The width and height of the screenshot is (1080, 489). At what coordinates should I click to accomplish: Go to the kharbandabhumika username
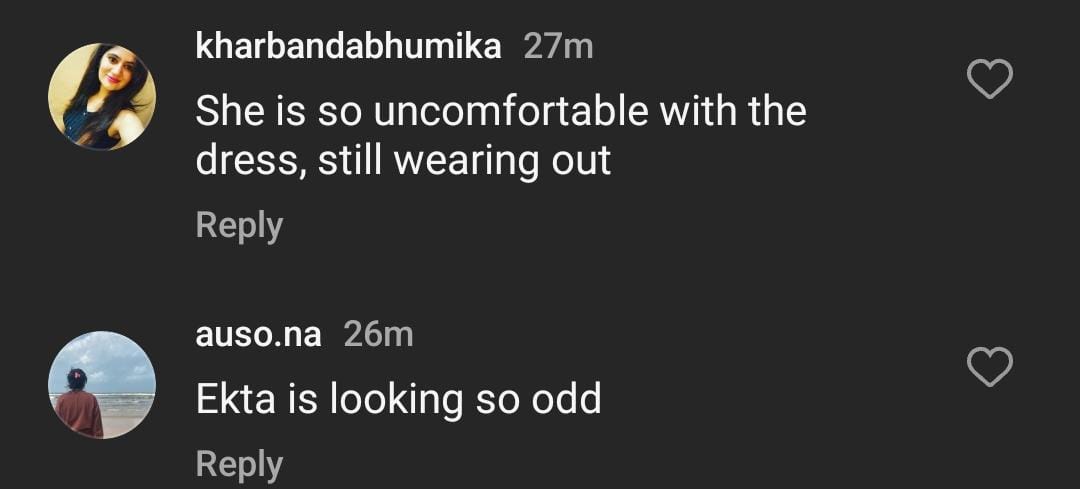[x=348, y=46]
